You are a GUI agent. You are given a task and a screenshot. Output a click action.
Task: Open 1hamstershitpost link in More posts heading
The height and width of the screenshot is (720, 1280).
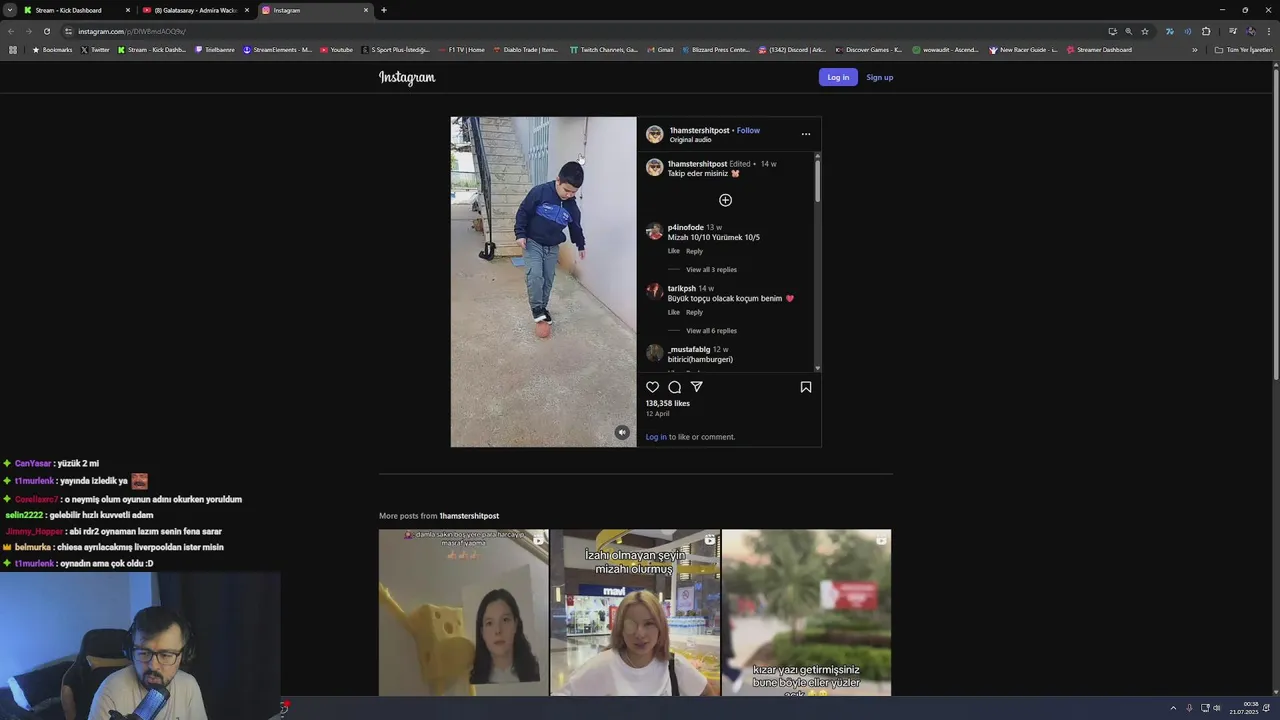click(x=469, y=516)
